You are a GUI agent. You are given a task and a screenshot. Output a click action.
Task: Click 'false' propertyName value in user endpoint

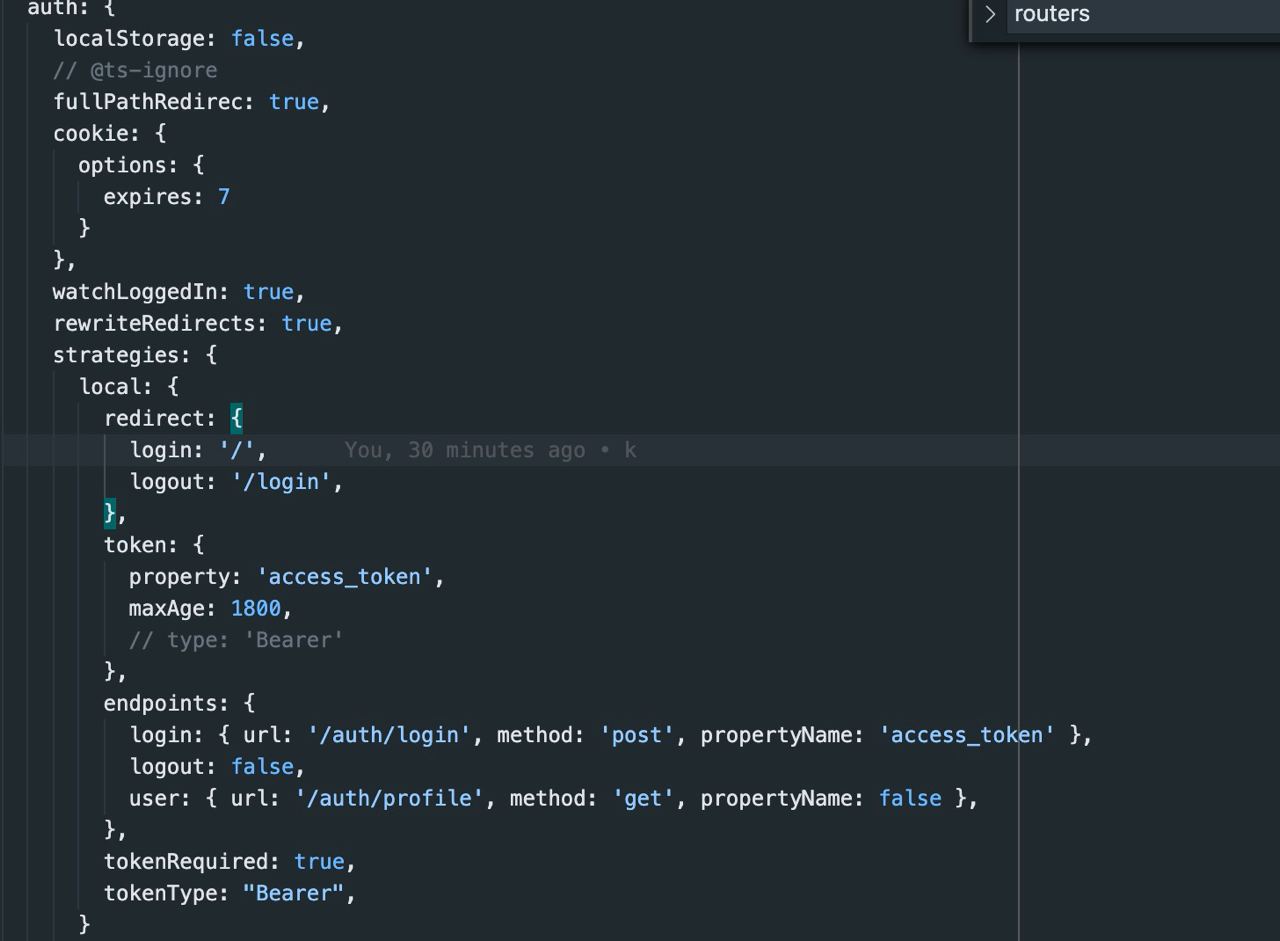coord(910,798)
